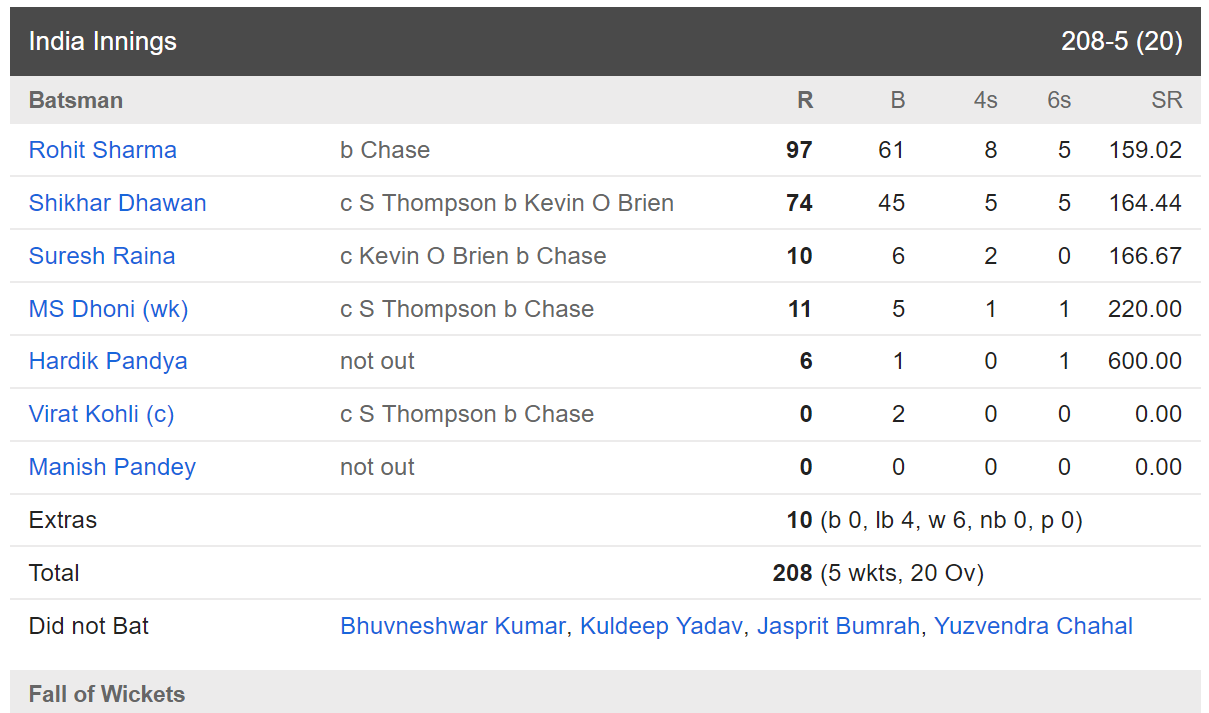Open Virat Kohli (c) profile link
The height and width of the screenshot is (713, 1209).
(102, 414)
